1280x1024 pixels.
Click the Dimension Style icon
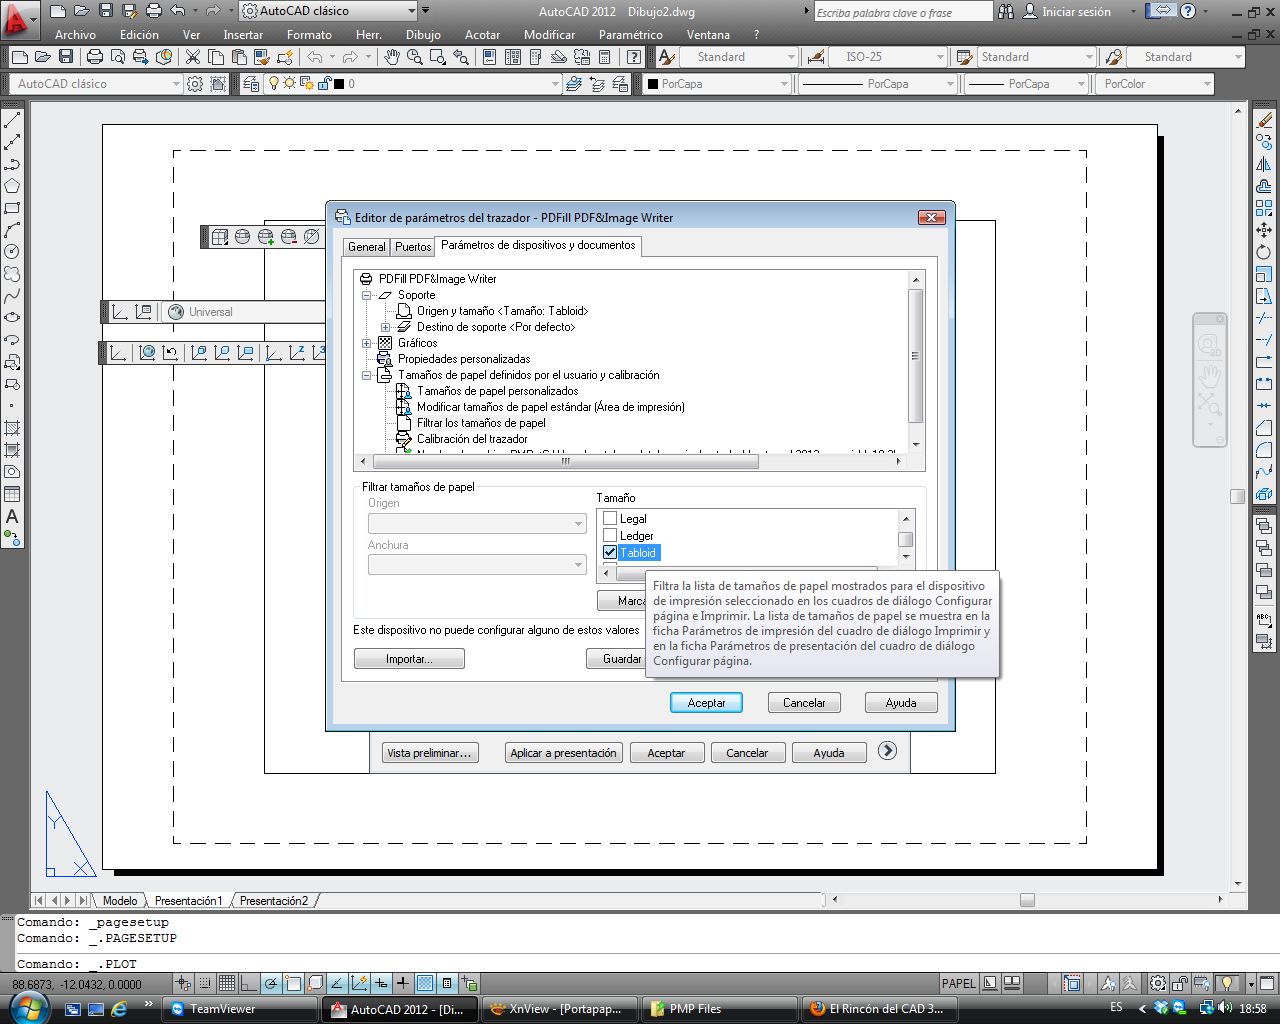(x=816, y=57)
